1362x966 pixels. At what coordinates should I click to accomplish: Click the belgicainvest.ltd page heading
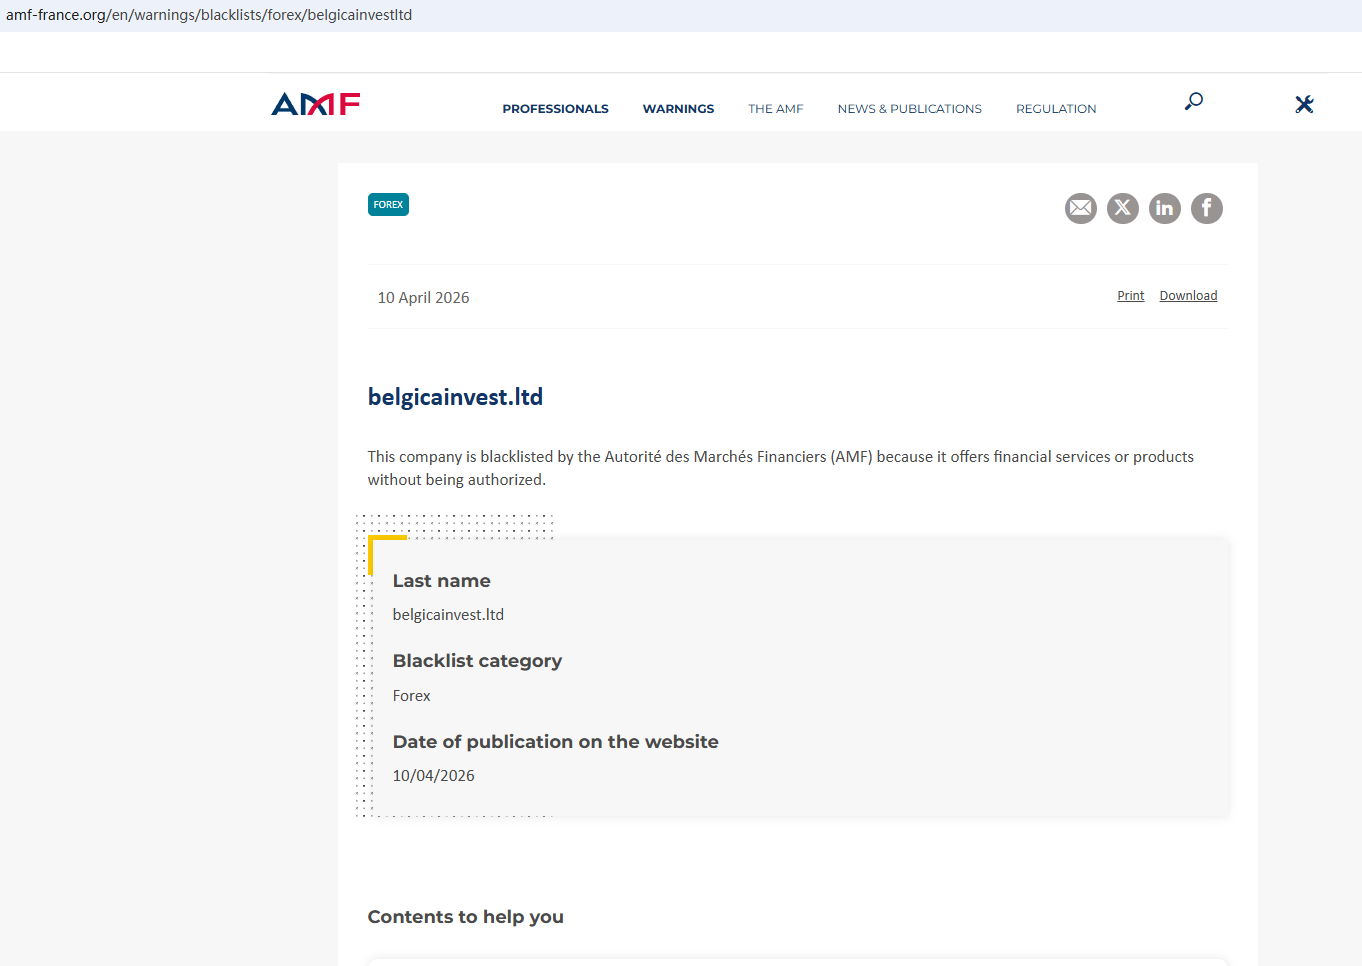point(455,397)
